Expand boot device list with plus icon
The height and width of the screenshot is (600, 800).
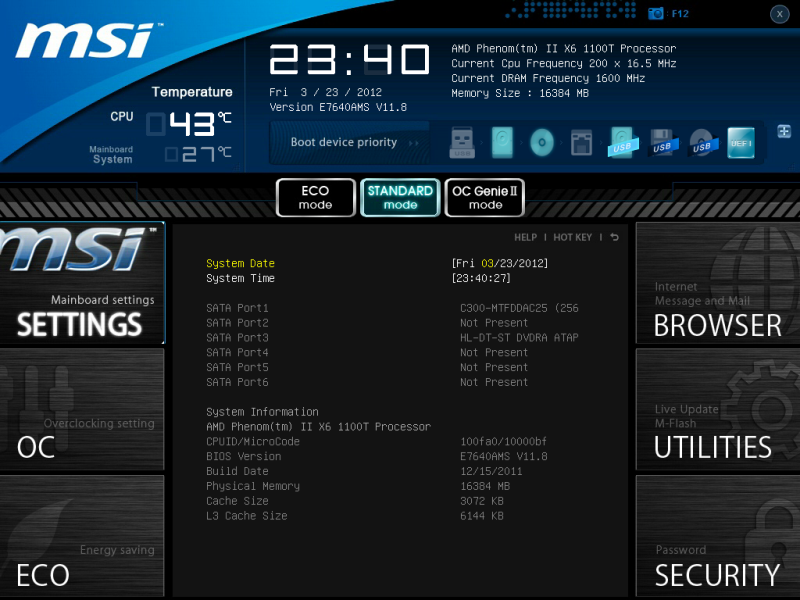click(784, 131)
